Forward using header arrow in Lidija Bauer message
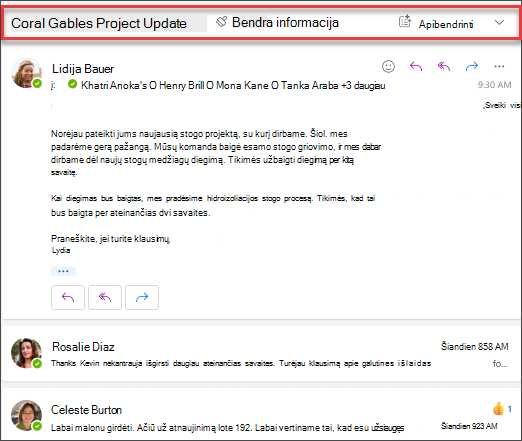 (x=471, y=66)
